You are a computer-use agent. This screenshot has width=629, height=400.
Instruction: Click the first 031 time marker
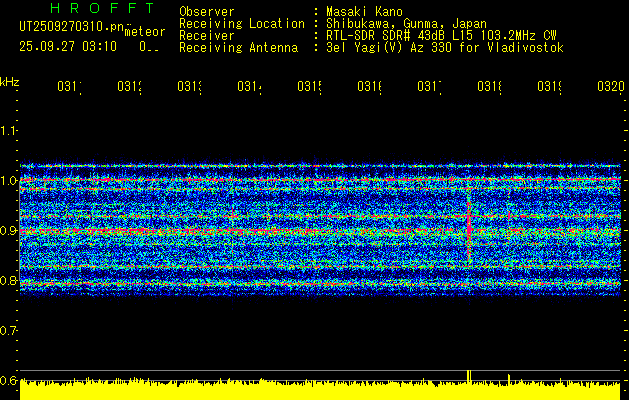70,87
